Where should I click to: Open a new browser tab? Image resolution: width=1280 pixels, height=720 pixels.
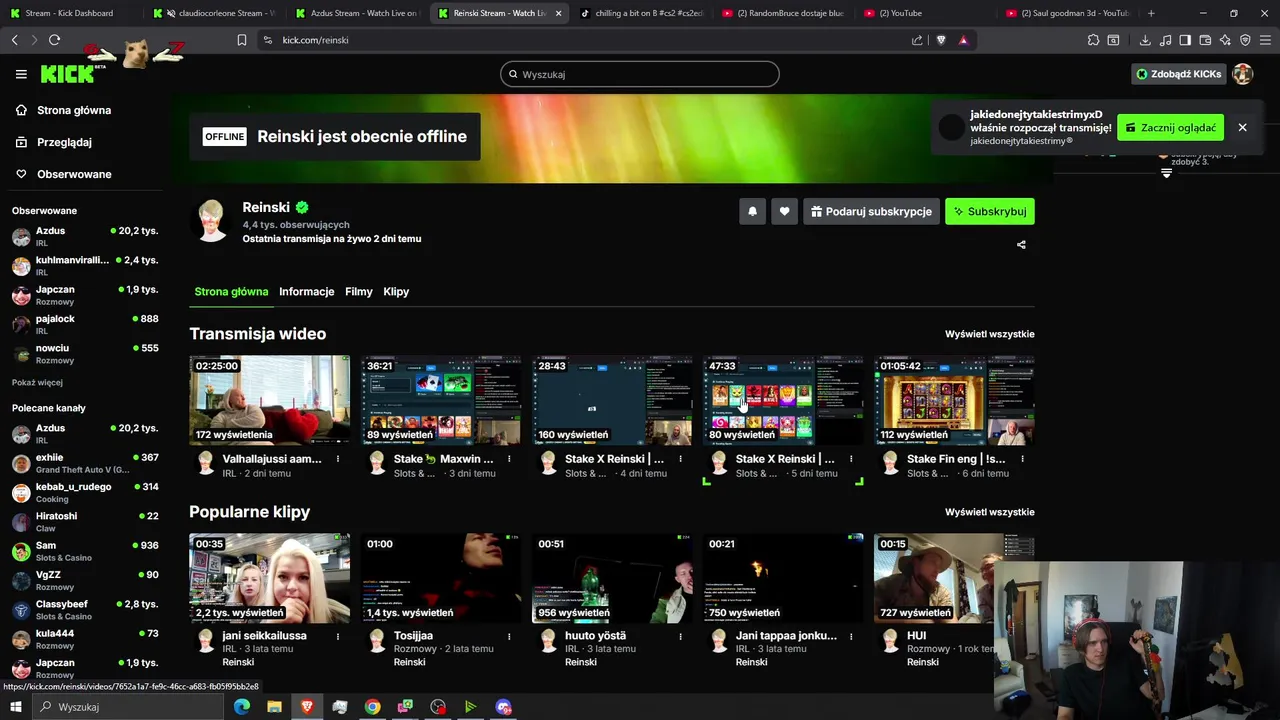pyautogui.click(x=1151, y=13)
